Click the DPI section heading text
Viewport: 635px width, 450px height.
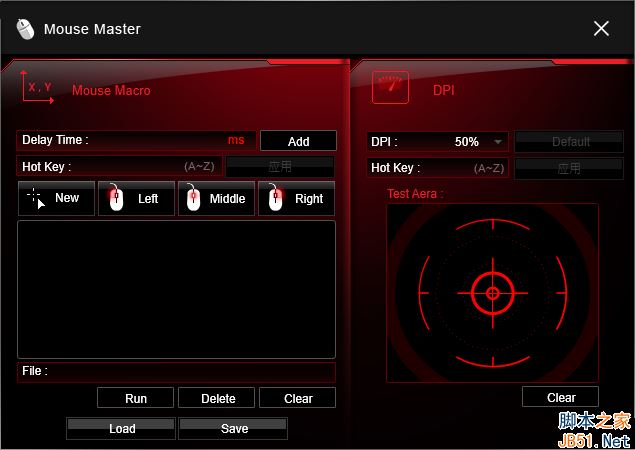pyautogui.click(x=444, y=90)
